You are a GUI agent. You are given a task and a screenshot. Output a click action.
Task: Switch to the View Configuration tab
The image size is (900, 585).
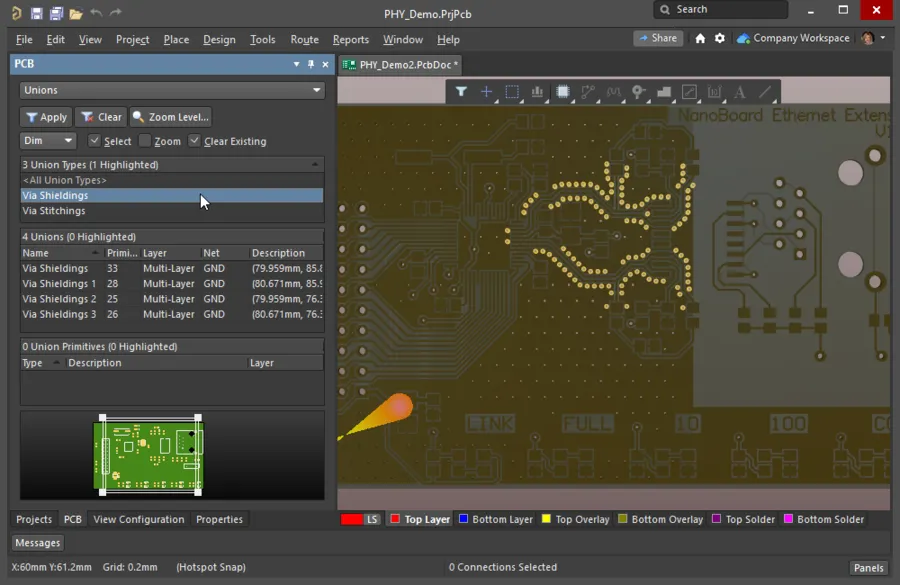click(139, 519)
